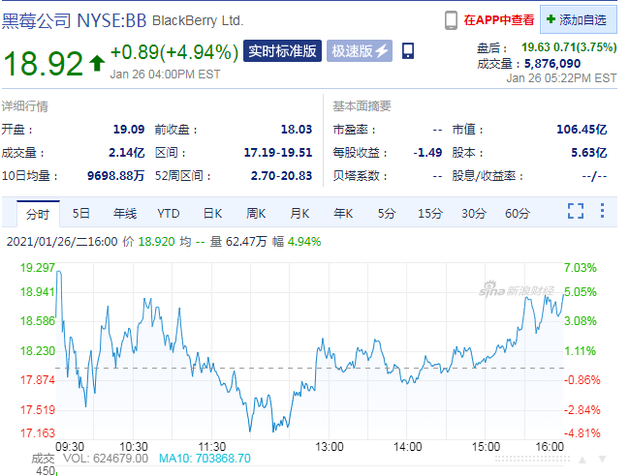The width and height of the screenshot is (630, 476).
Task: Click the current price 18.92
Action: [x=43, y=63]
